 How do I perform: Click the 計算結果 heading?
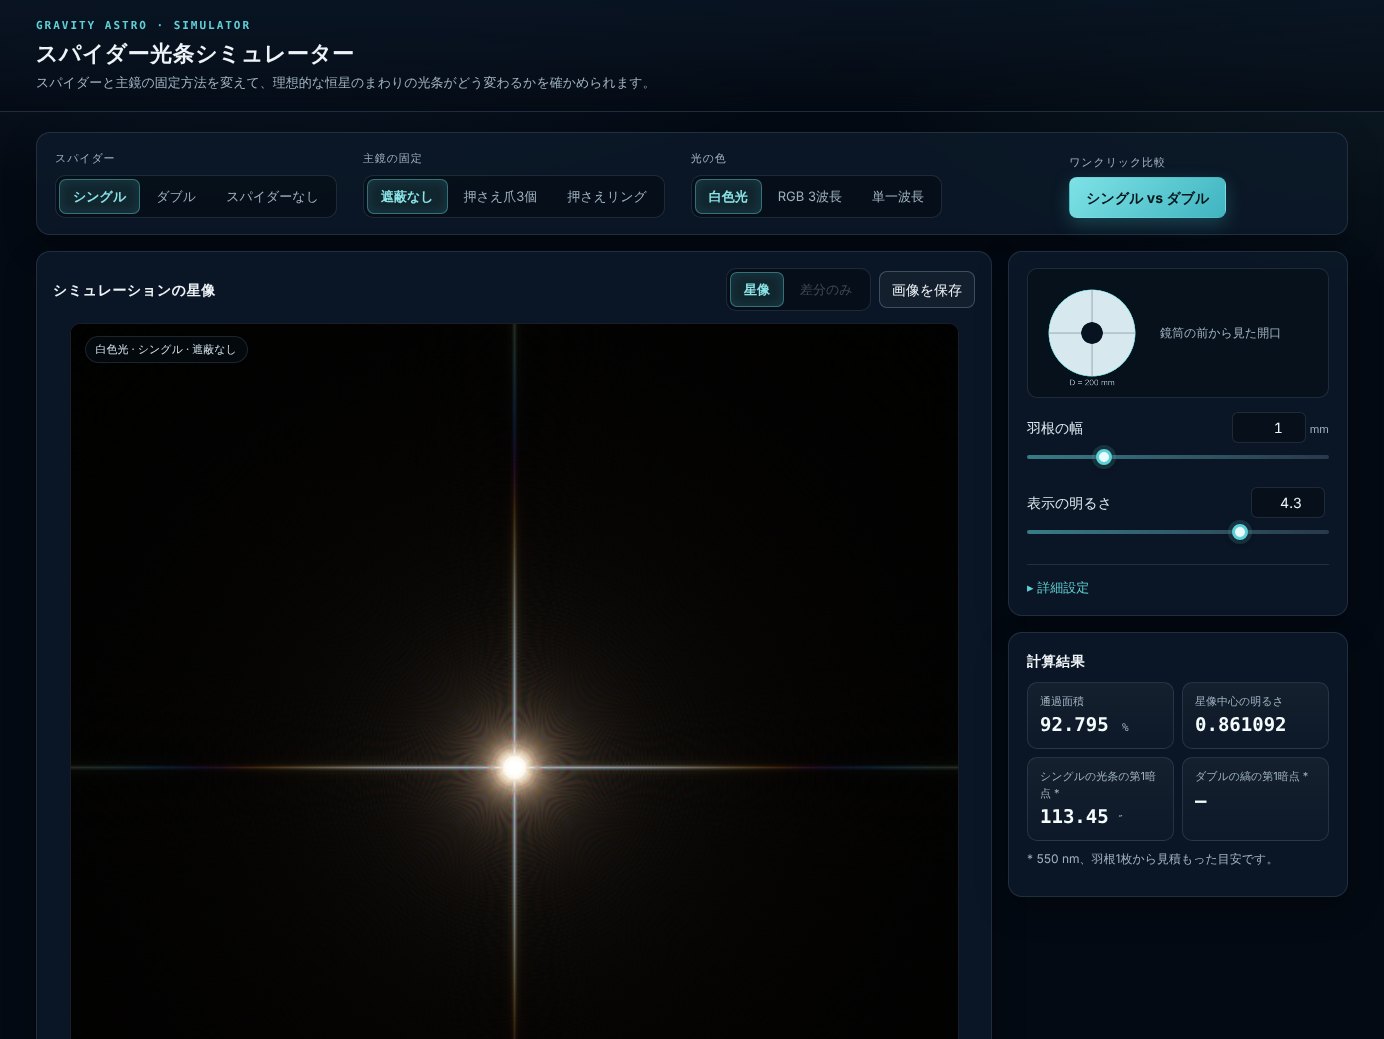pyautogui.click(x=1056, y=661)
